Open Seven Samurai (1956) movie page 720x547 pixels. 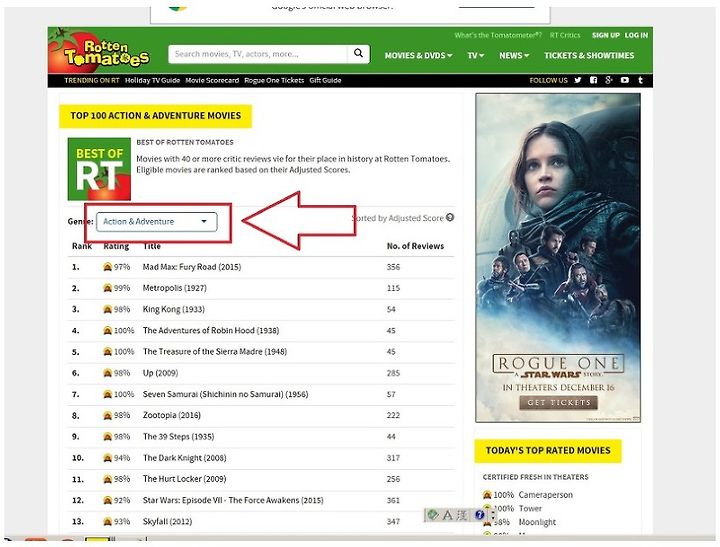225,394
